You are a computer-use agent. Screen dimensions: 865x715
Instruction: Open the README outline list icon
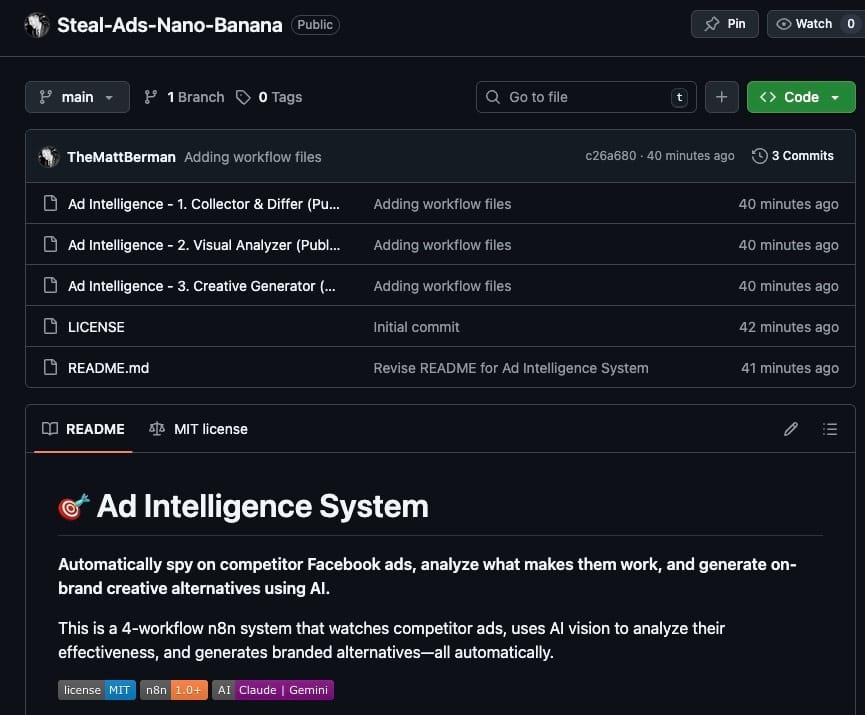[830, 429]
